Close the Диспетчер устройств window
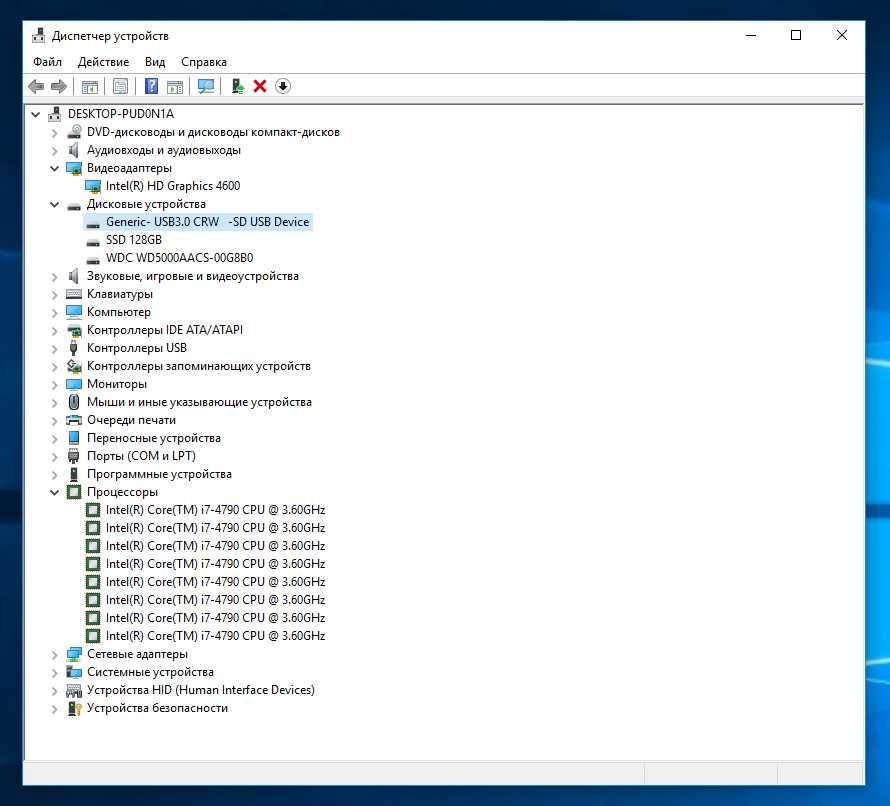This screenshot has height=806, width=890. click(842, 35)
